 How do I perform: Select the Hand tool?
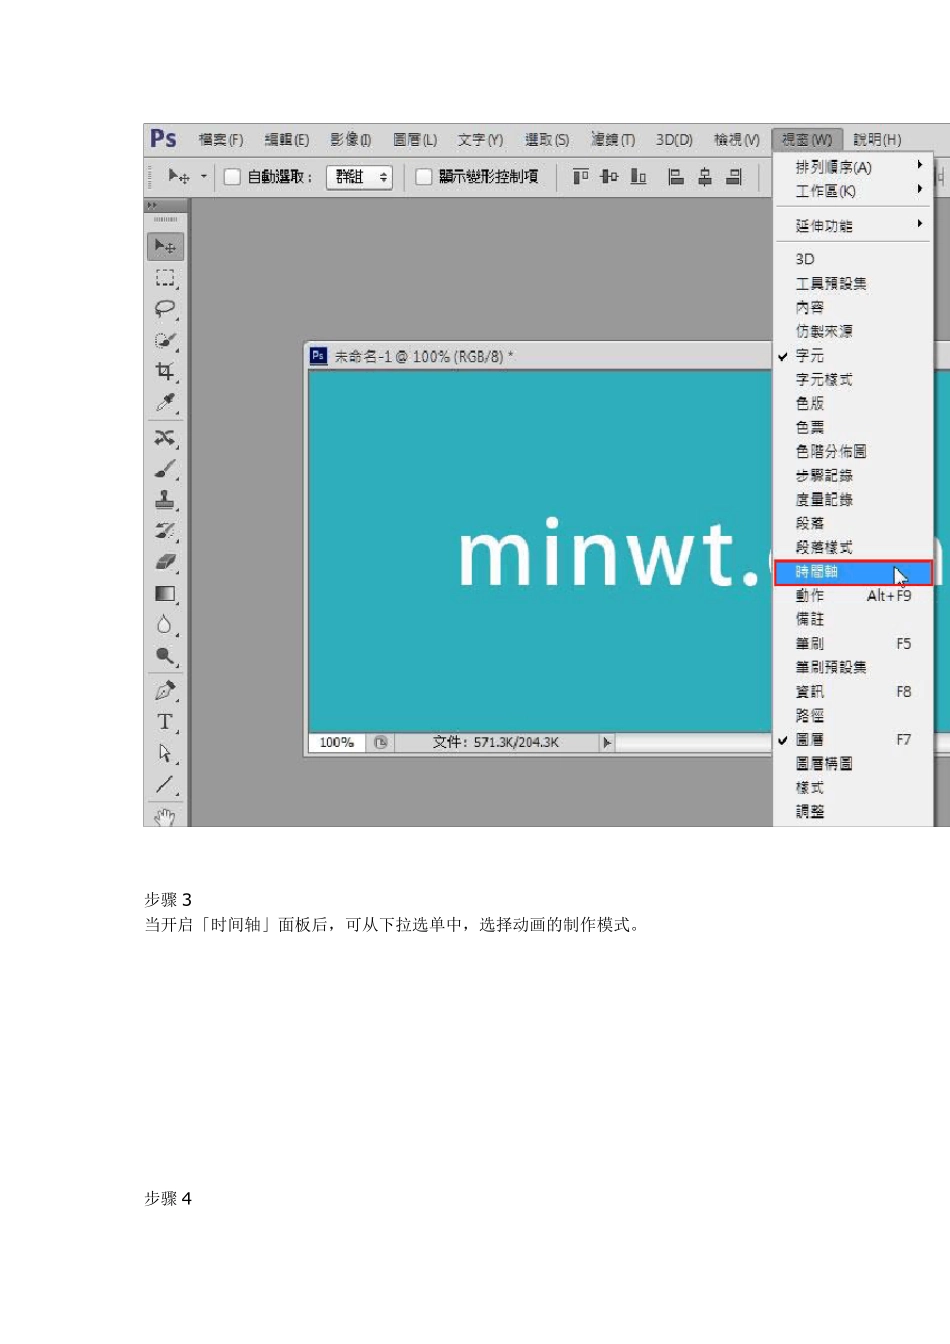165,816
